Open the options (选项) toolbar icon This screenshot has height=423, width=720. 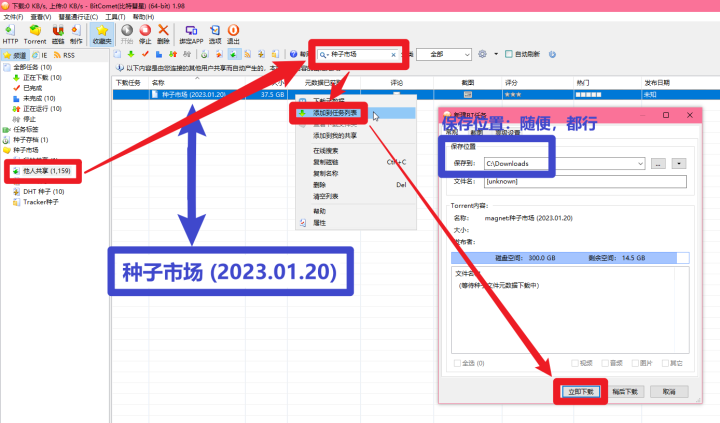click(x=215, y=34)
